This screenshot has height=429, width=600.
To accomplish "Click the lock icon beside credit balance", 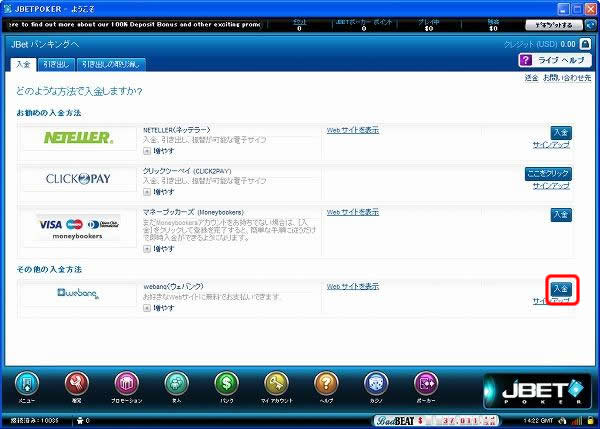I will [585, 44].
